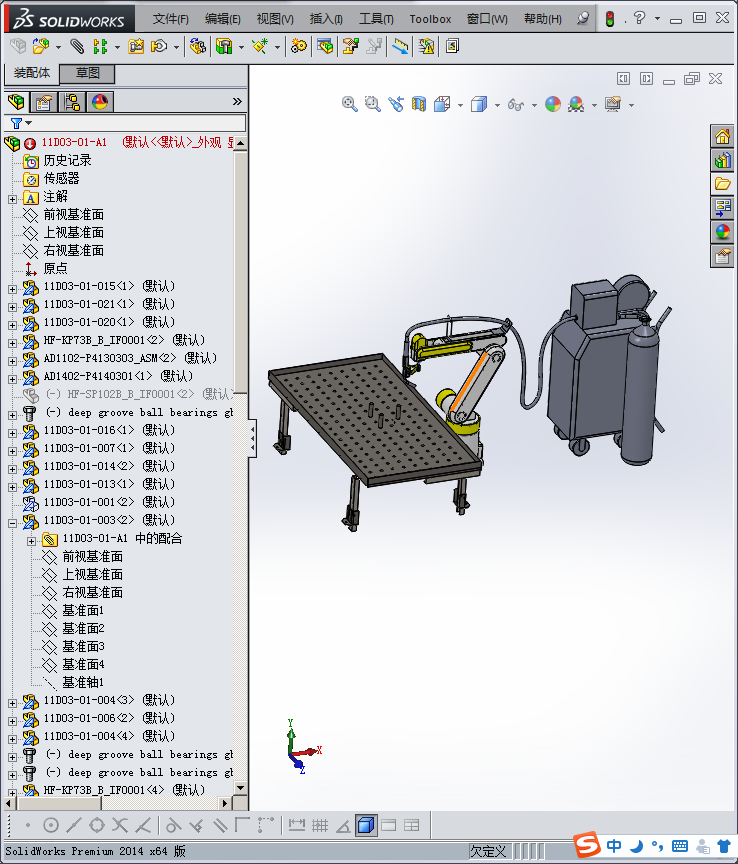Open the 文件(F) menu

pos(170,19)
